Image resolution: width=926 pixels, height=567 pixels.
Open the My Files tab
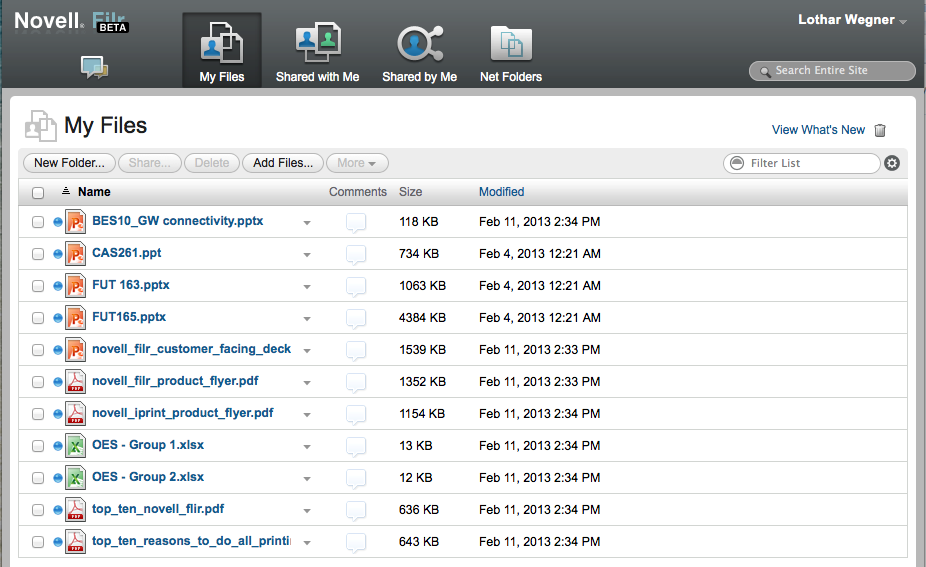click(x=221, y=51)
